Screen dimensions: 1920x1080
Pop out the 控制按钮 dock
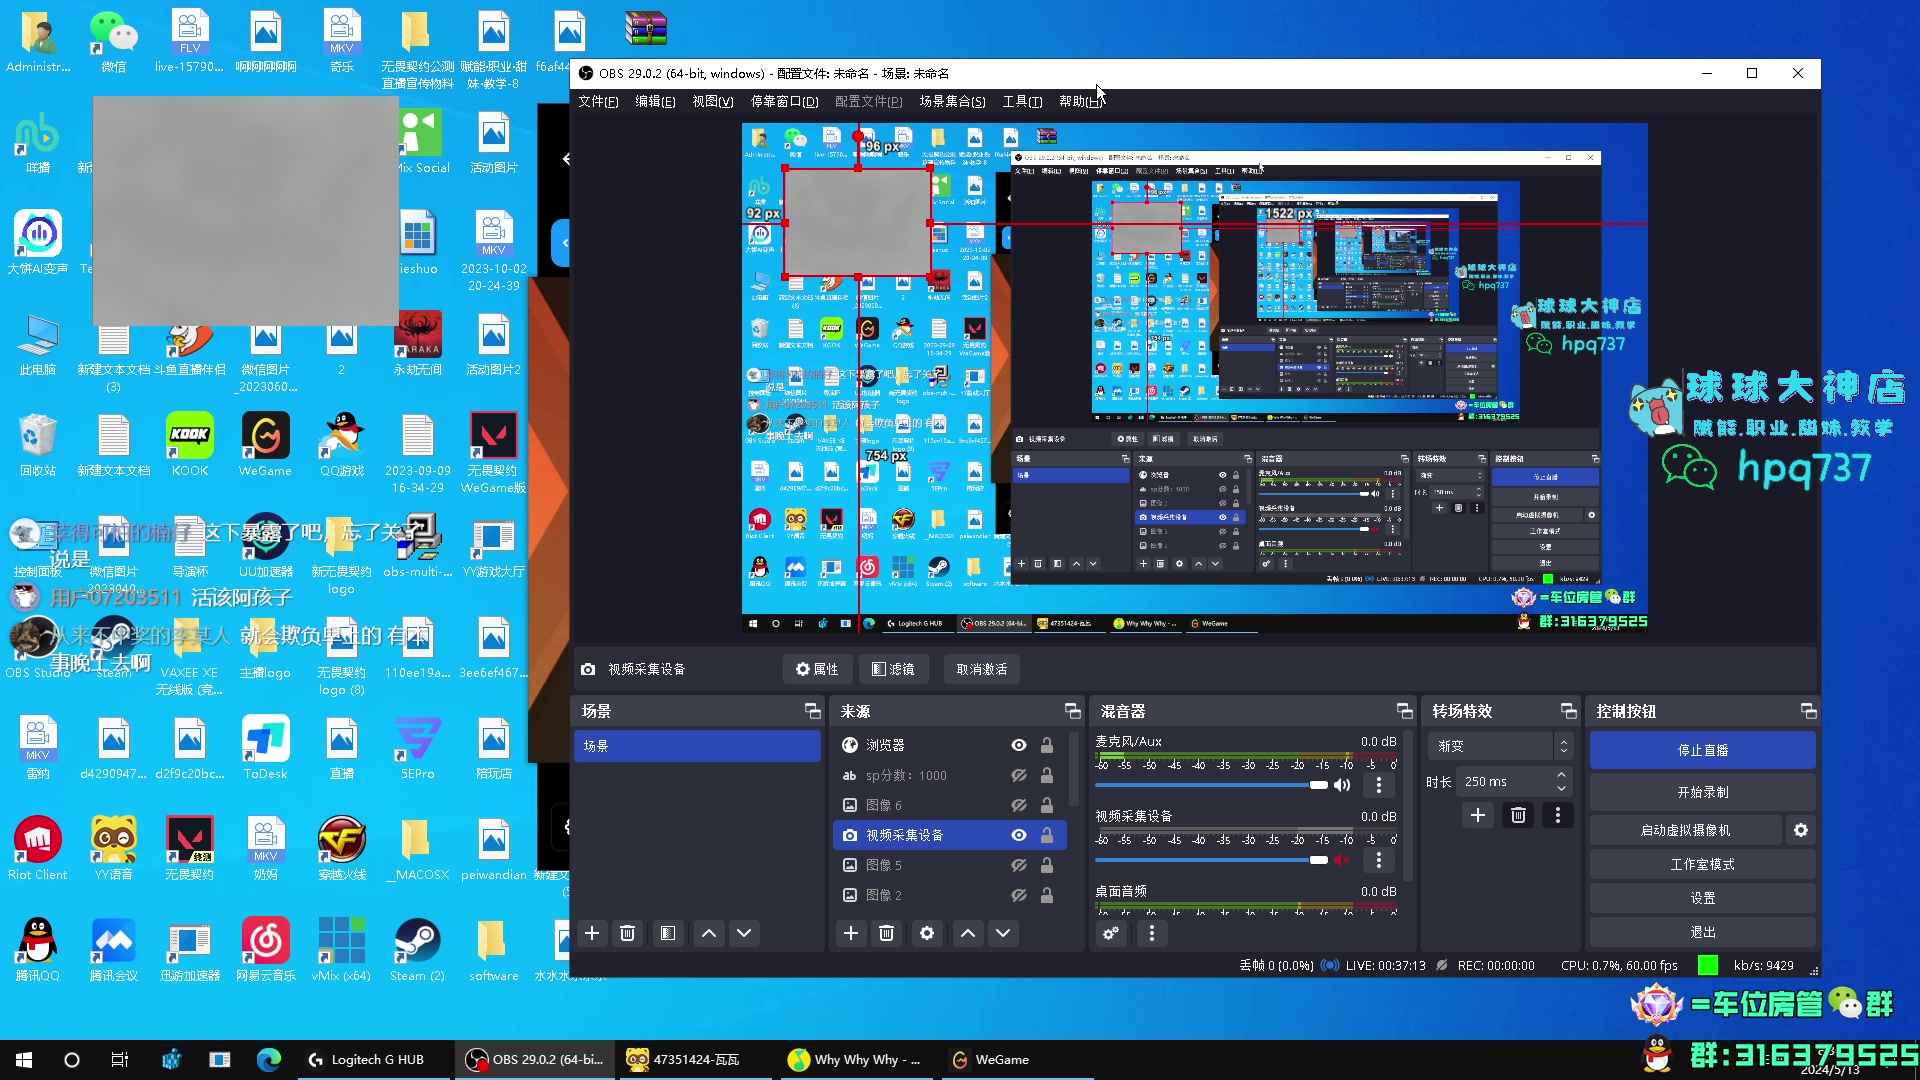[x=1808, y=711]
